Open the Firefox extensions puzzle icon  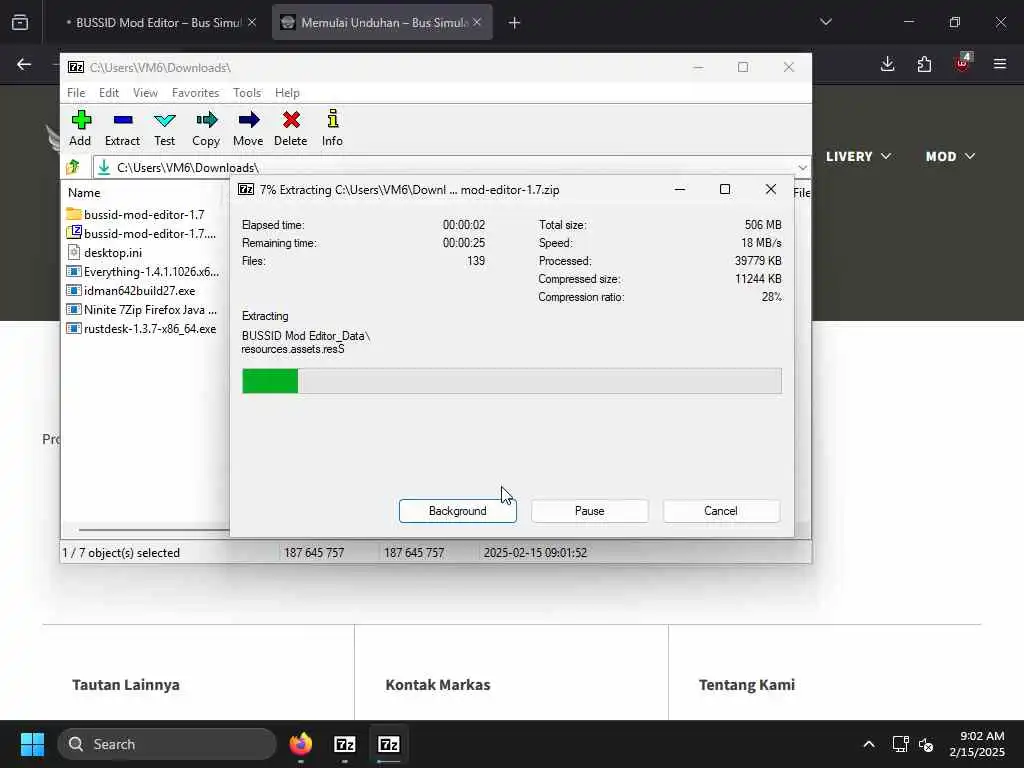point(924,64)
